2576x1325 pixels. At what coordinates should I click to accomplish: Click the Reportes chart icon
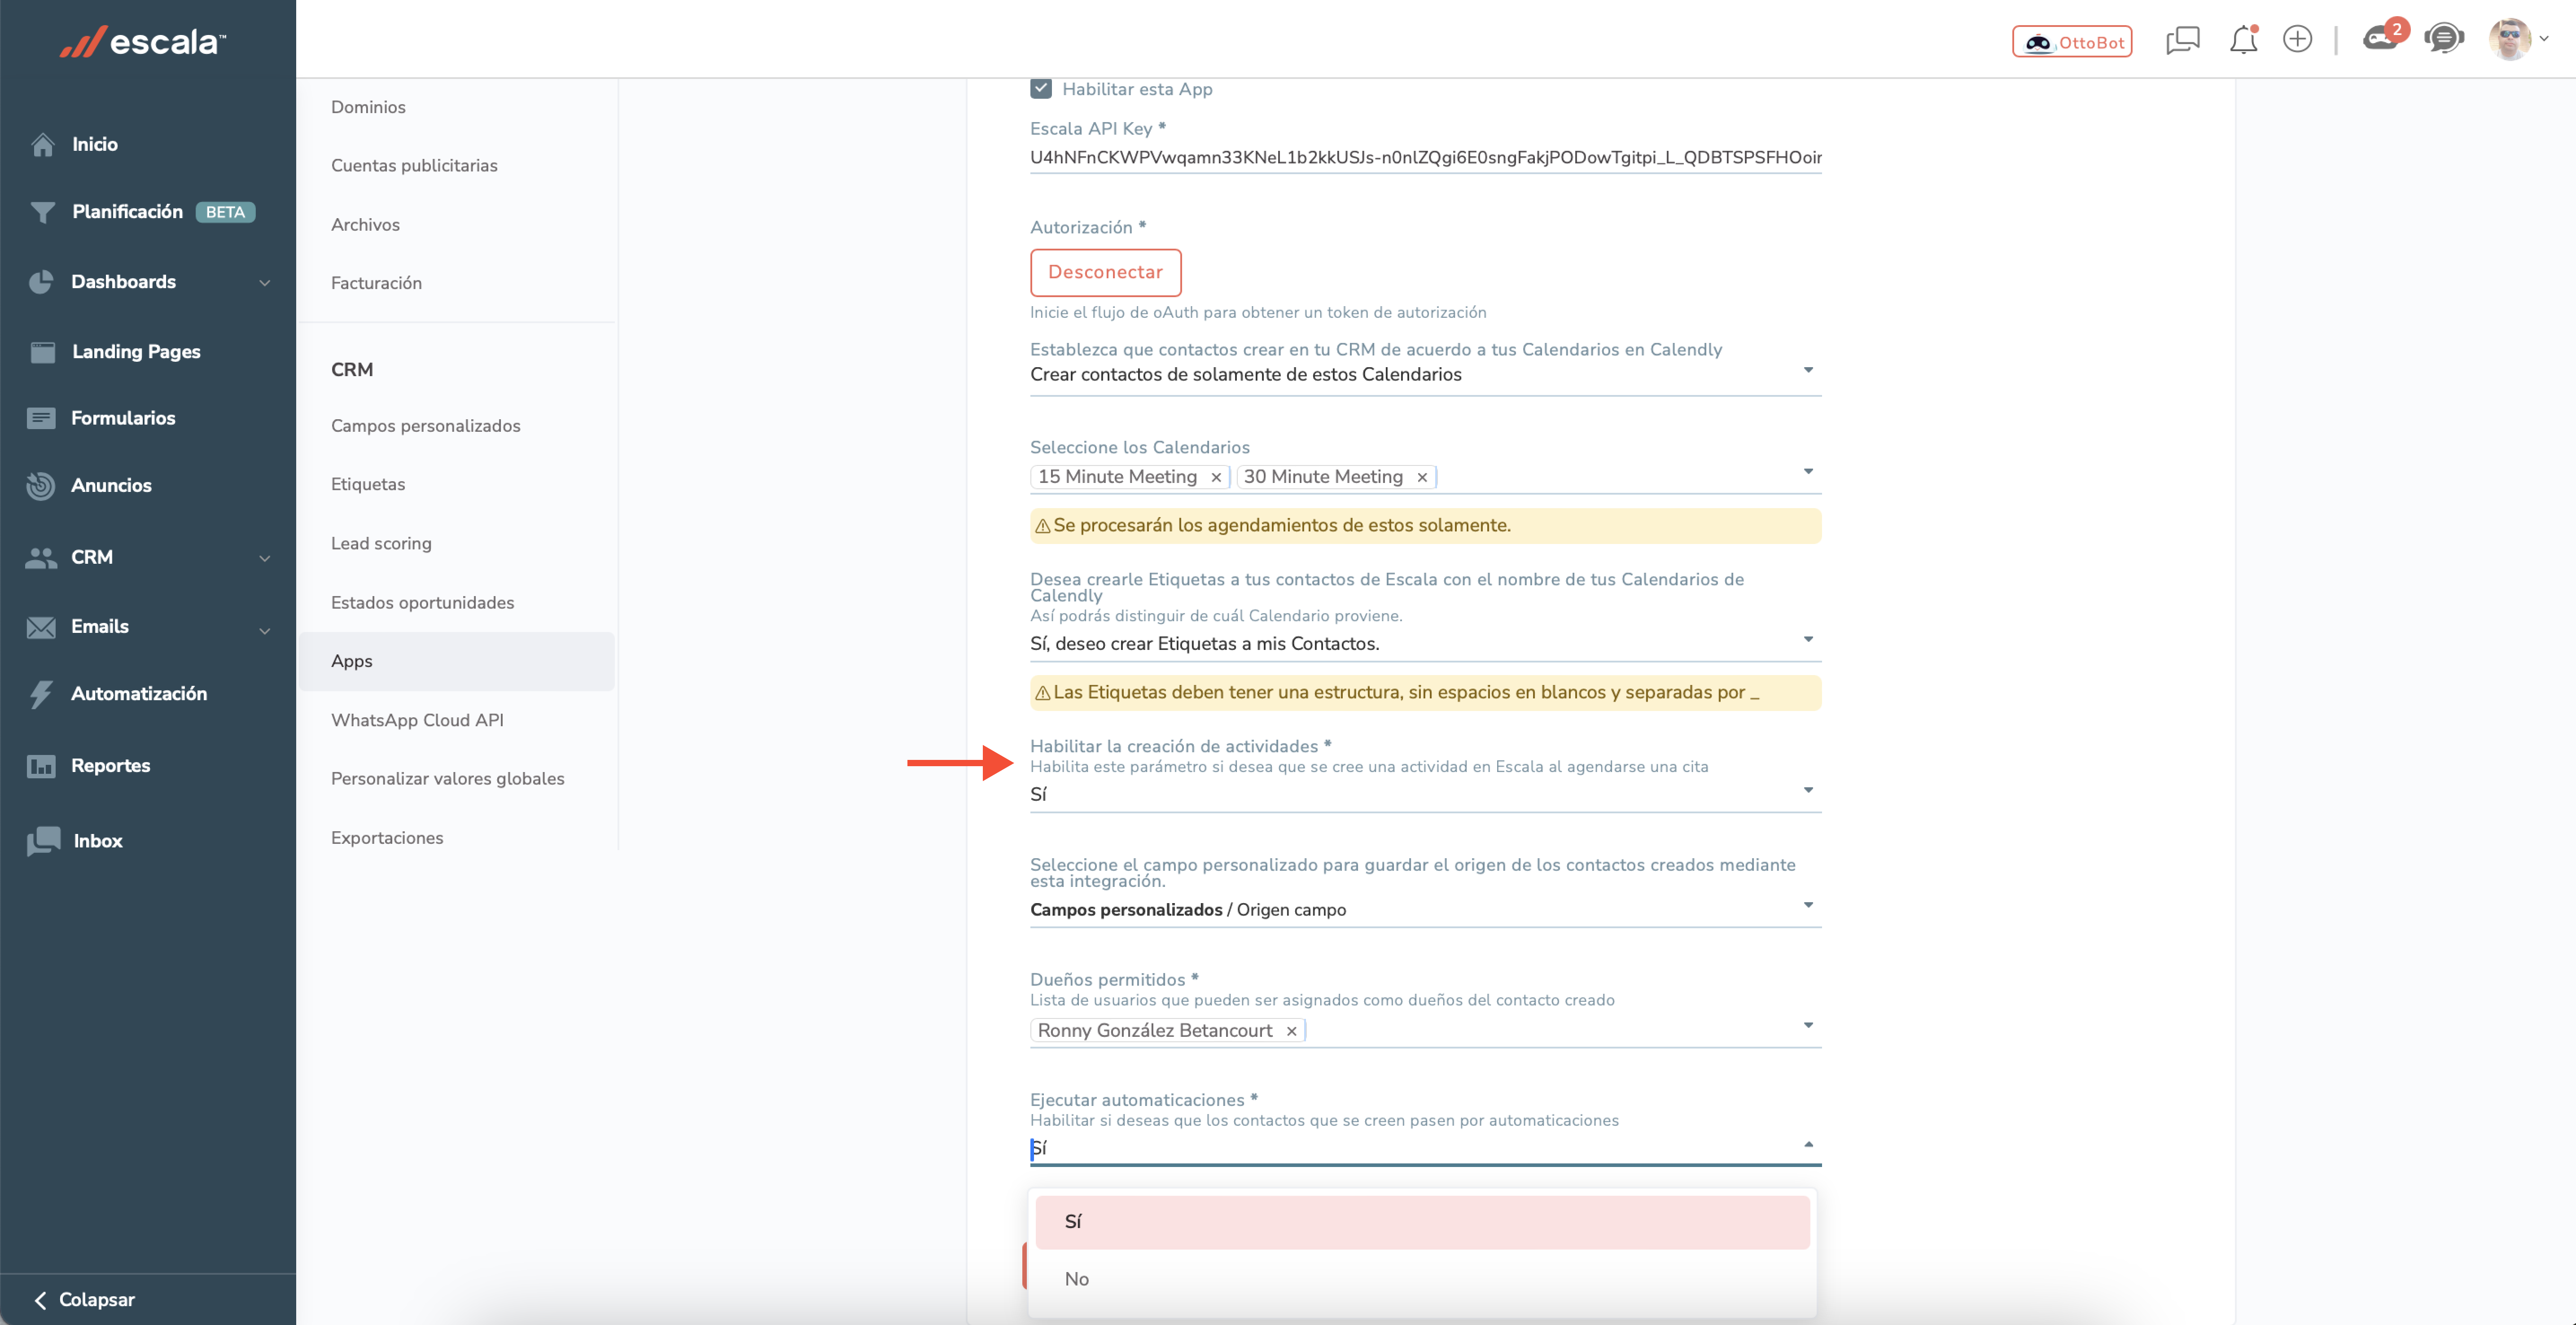41,766
